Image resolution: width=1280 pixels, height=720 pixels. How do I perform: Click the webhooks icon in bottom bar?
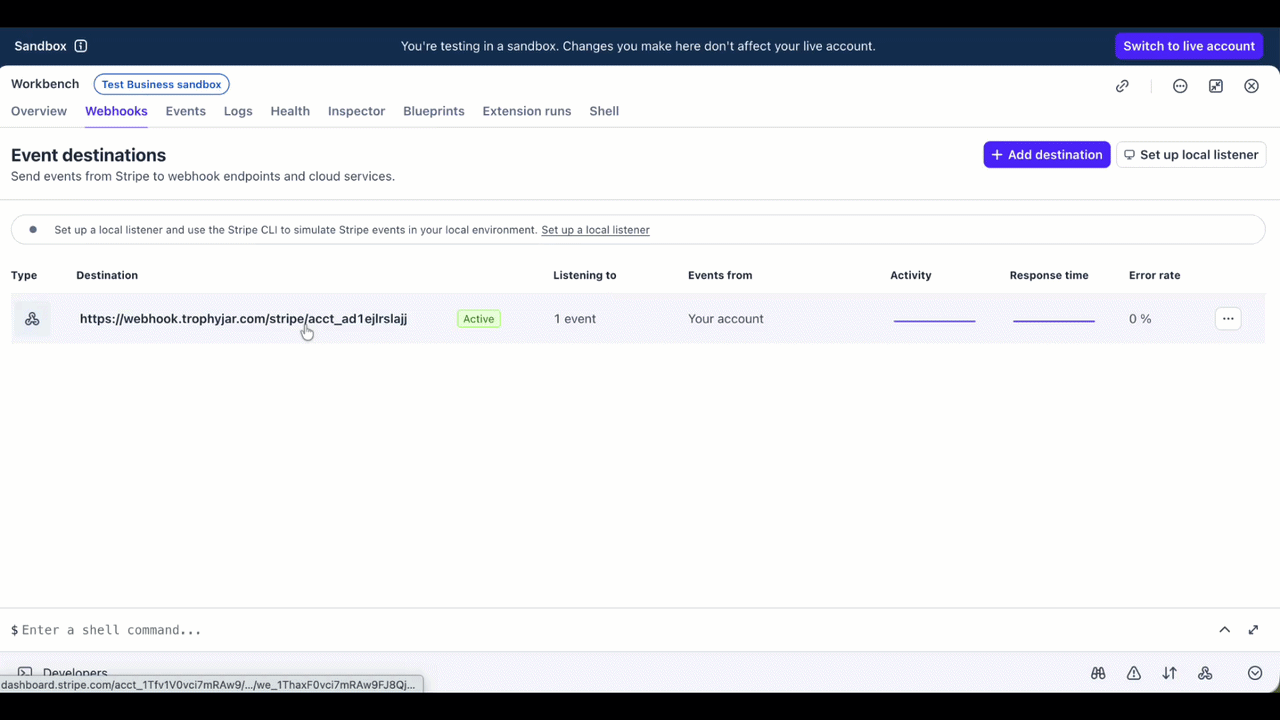click(1205, 673)
